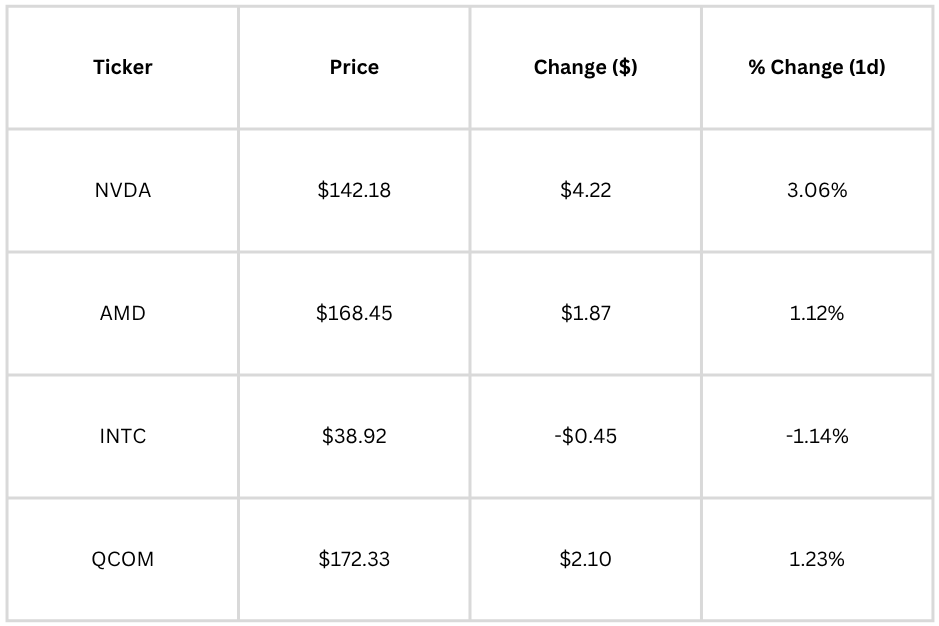Viewport: 939px width, 626px height.
Task: Click the $38.92 price cell
Action: coord(354,436)
